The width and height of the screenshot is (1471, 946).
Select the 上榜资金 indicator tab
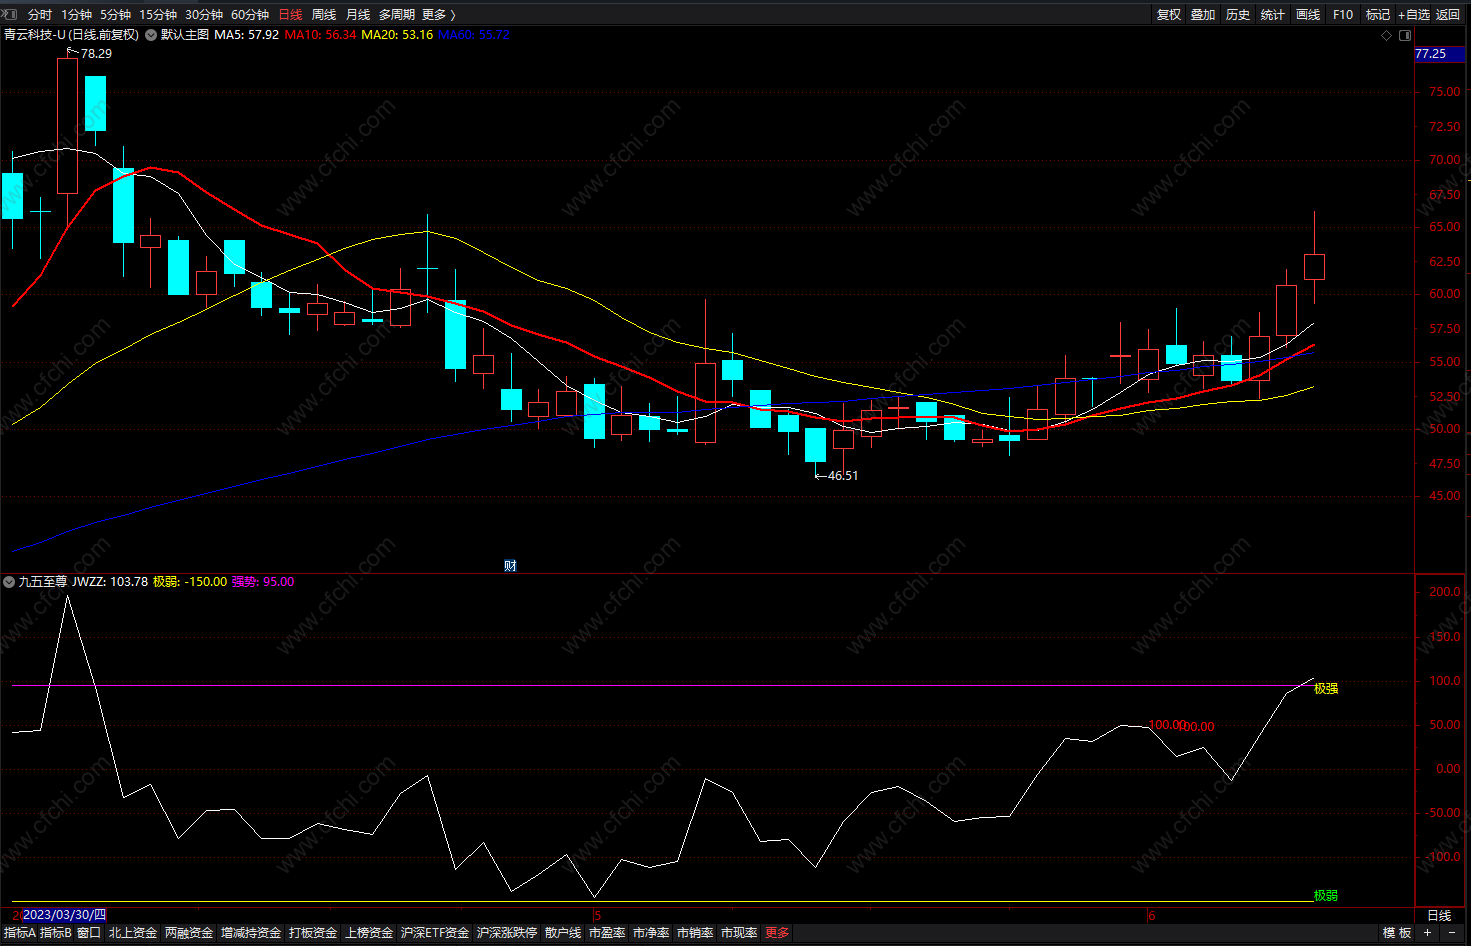coord(369,933)
